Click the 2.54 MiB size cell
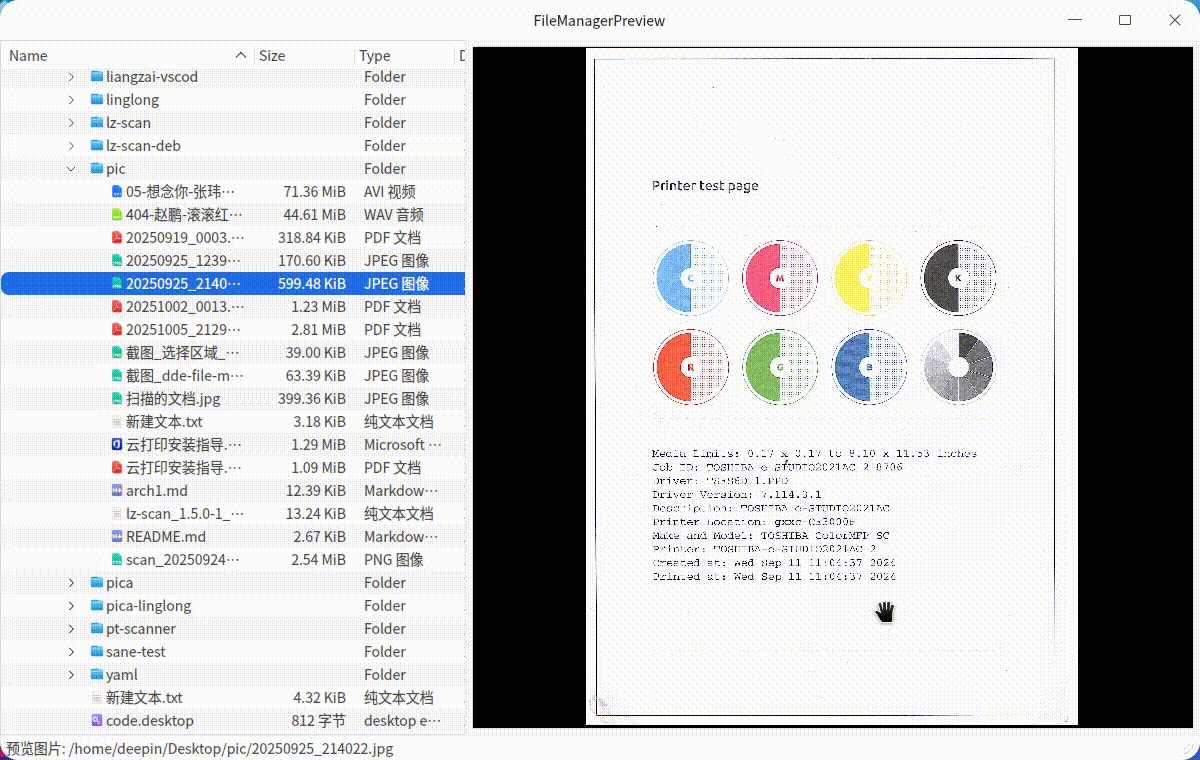 pos(318,560)
